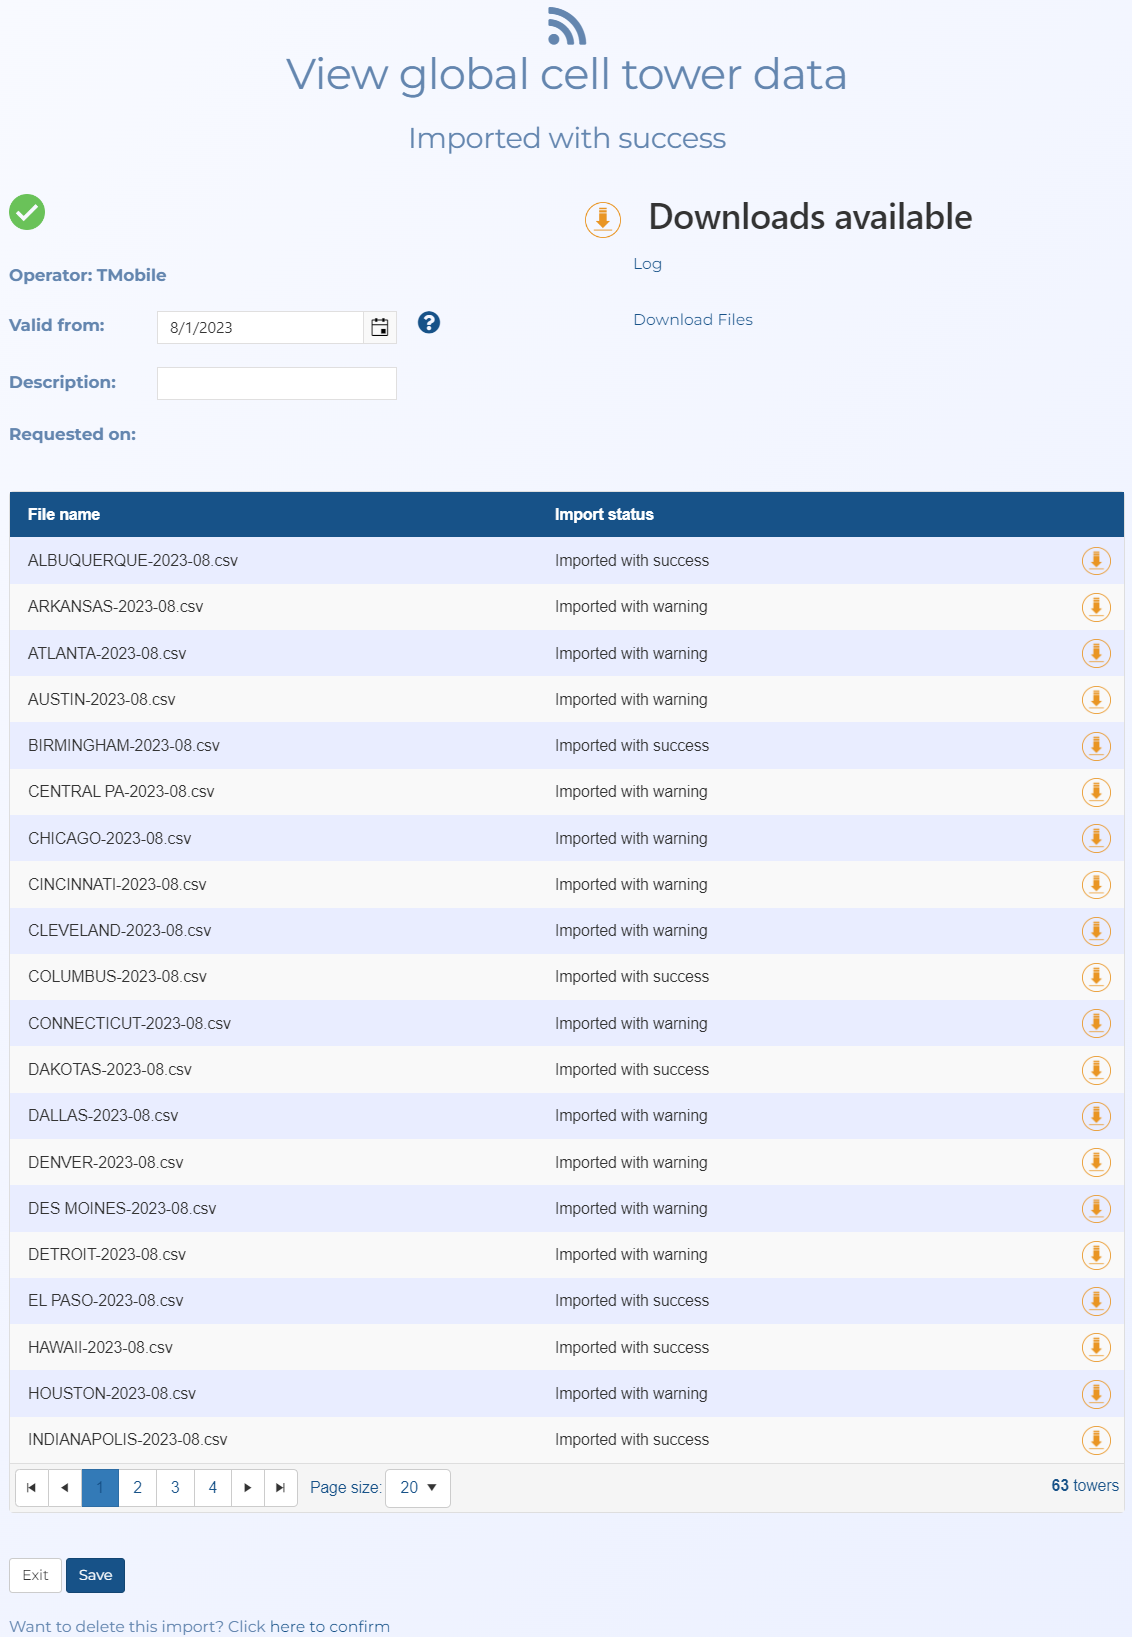Click the Download Files link
1132x1637 pixels.
pos(692,320)
